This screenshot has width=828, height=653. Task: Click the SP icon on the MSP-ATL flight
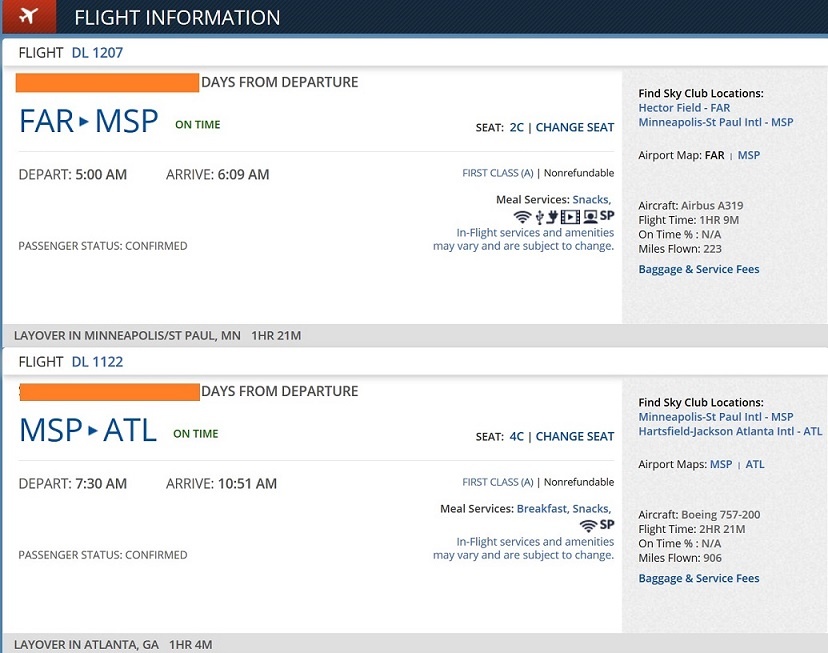point(607,525)
